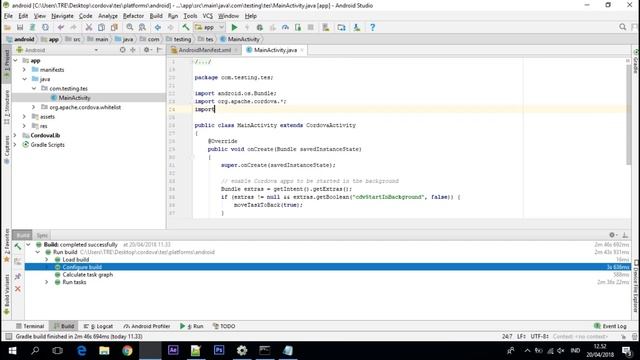The height and width of the screenshot is (360, 640).
Task: Click the pin icon in Build panel
Action: (x=18, y=276)
